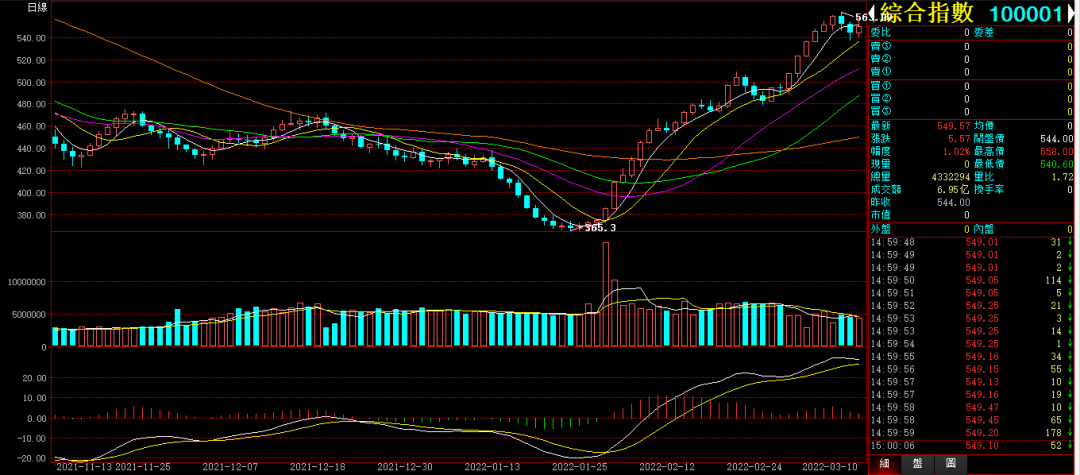The width and height of the screenshot is (1080, 475).
Task: Click the green arrow in 15:00:06 row
Action: coord(1070,446)
